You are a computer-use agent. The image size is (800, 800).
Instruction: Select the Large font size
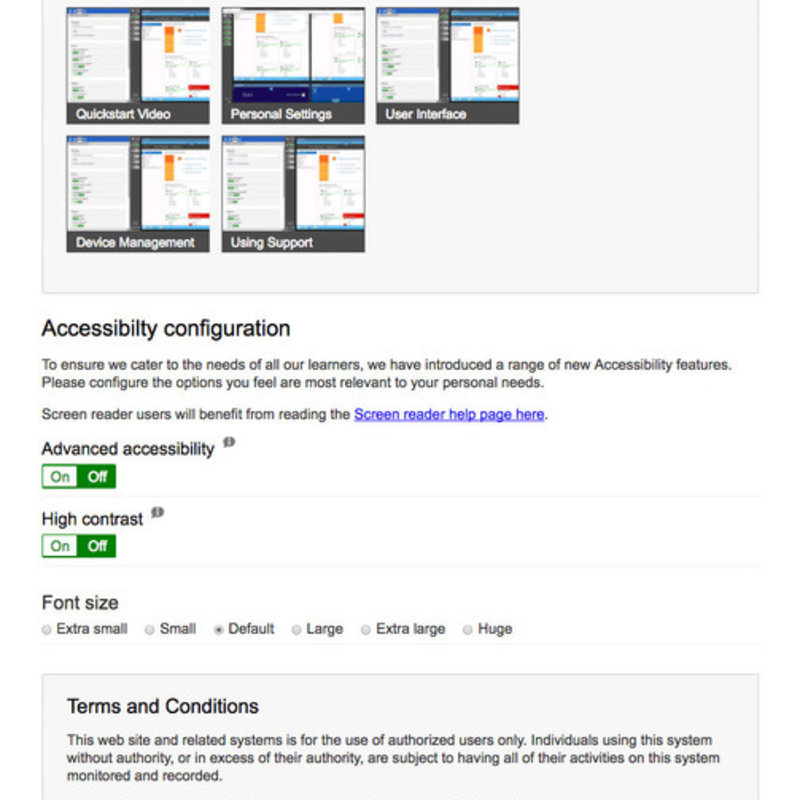(295, 629)
